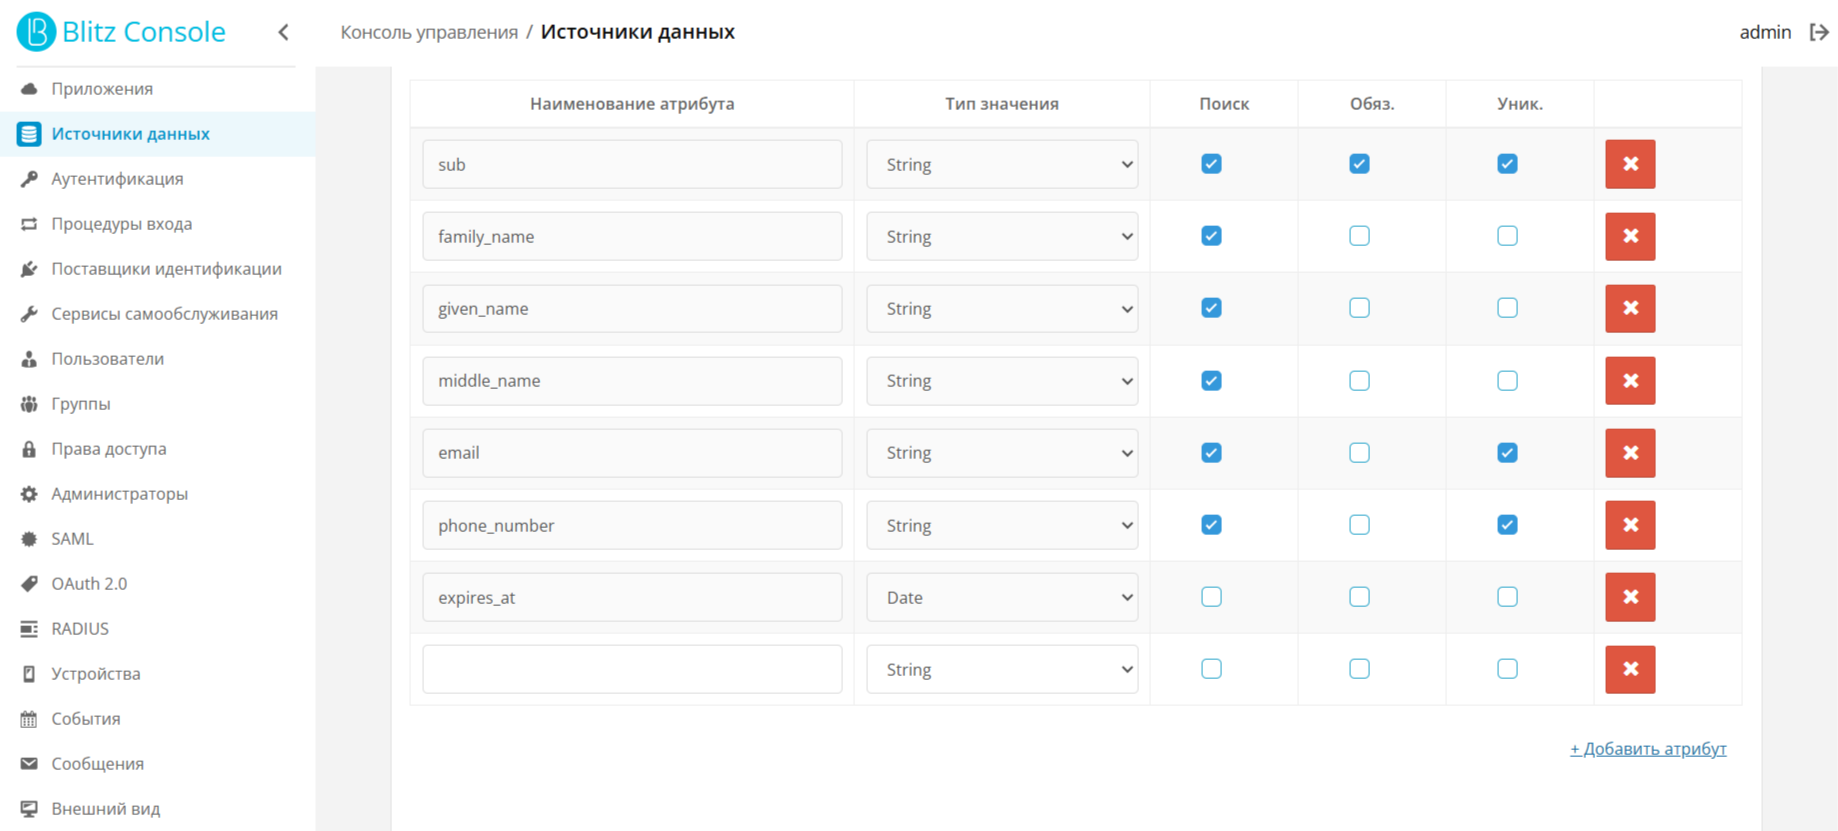Delete the email attribute row
1838x831 pixels.
(x=1630, y=453)
